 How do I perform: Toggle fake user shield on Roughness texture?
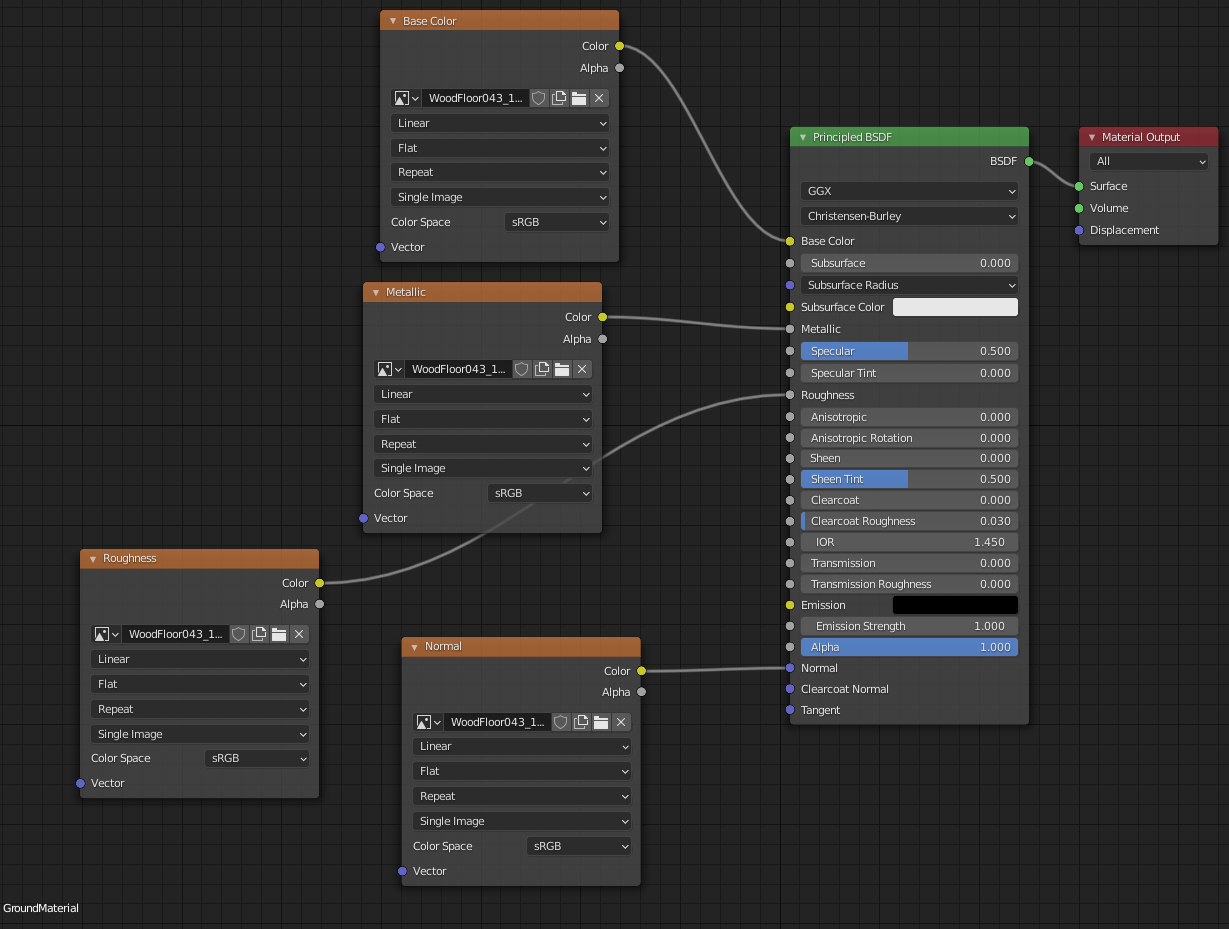[238, 634]
